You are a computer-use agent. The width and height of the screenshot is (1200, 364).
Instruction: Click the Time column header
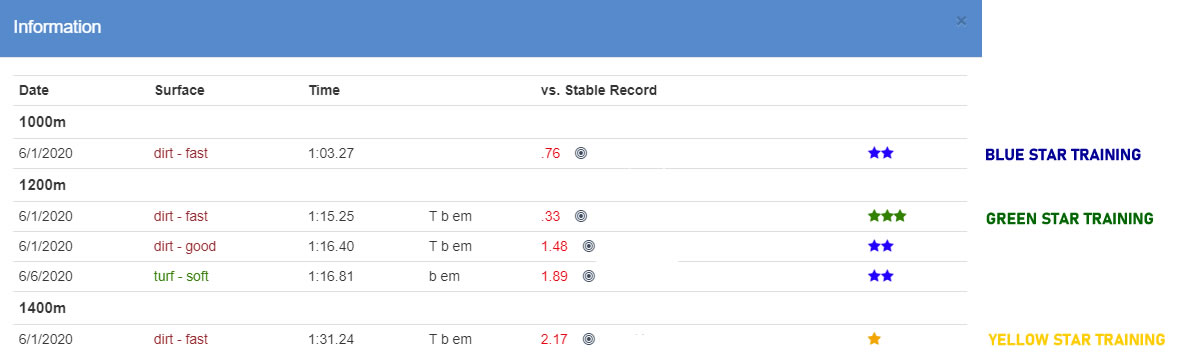[x=324, y=90]
